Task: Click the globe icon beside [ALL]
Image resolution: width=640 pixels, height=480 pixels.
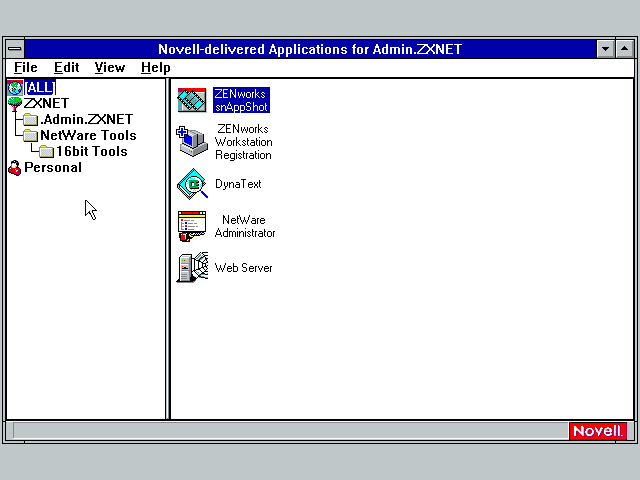Action: pyautogui.click(x=15, y=87)
